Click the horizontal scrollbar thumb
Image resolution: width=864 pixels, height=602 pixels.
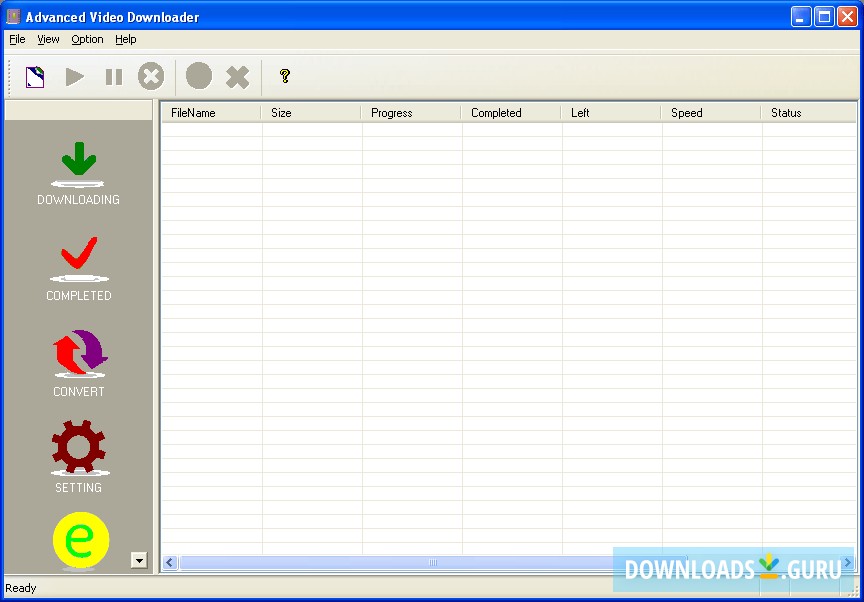[x=433, y=562]
